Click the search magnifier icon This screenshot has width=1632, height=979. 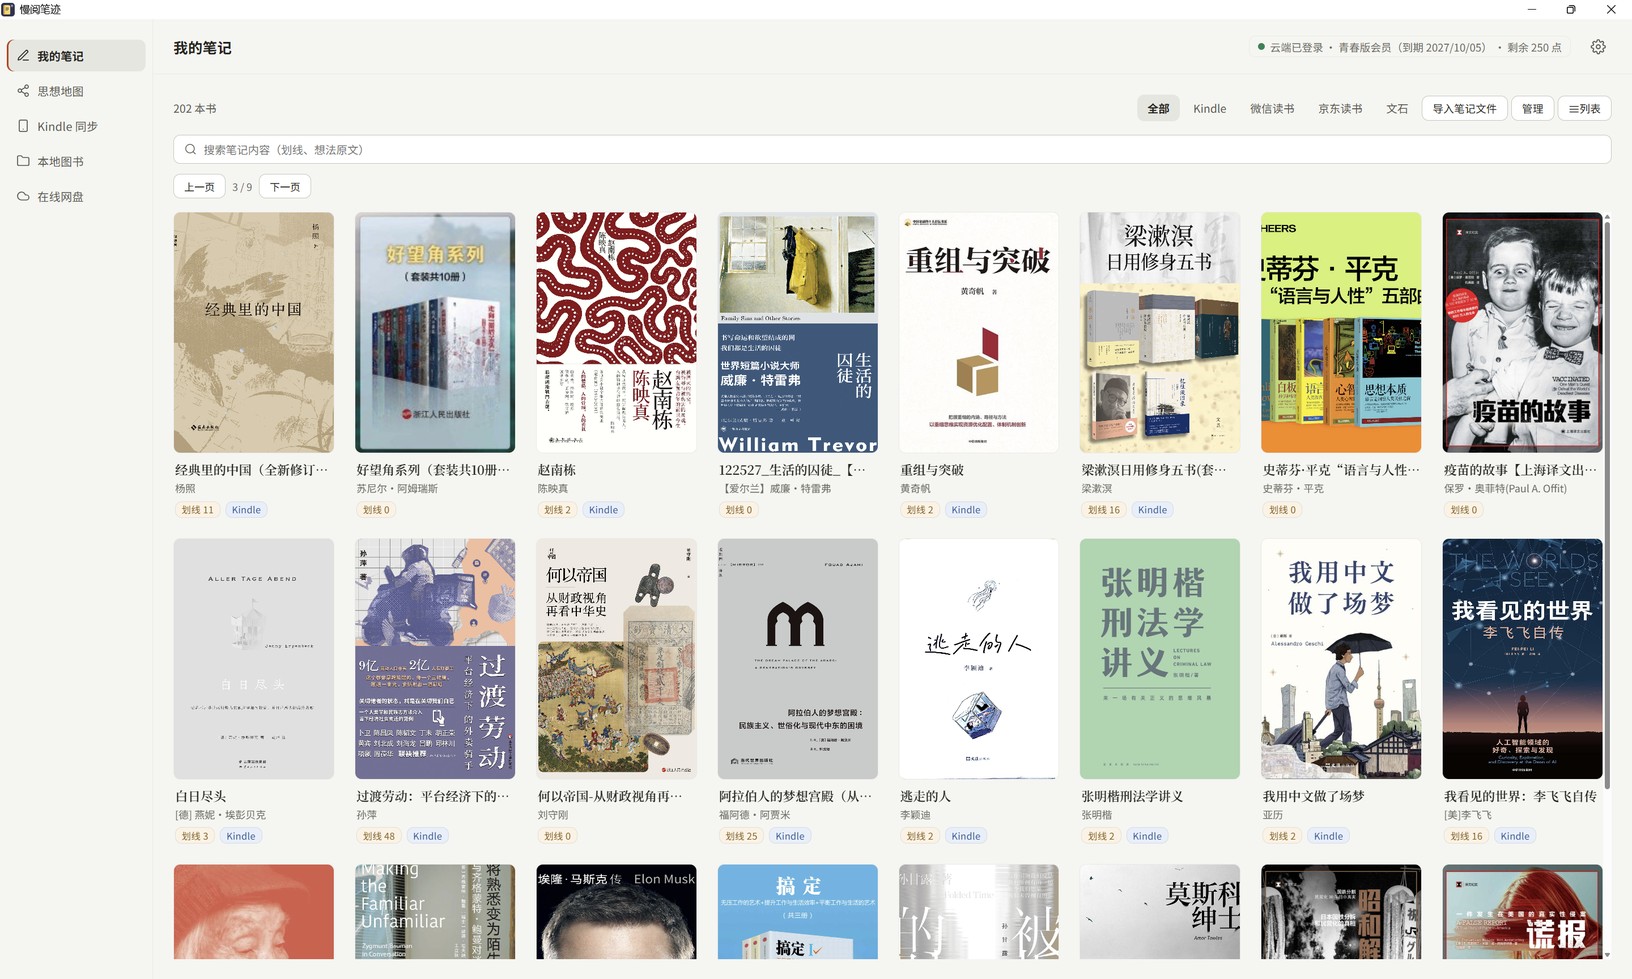[x=190, y=150]
